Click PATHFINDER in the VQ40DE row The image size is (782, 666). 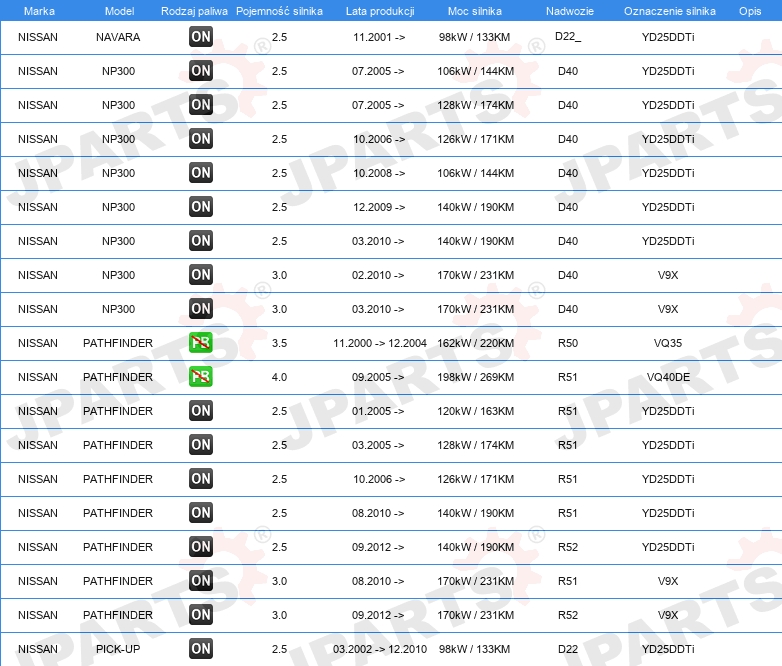click(x=118, y=377)
